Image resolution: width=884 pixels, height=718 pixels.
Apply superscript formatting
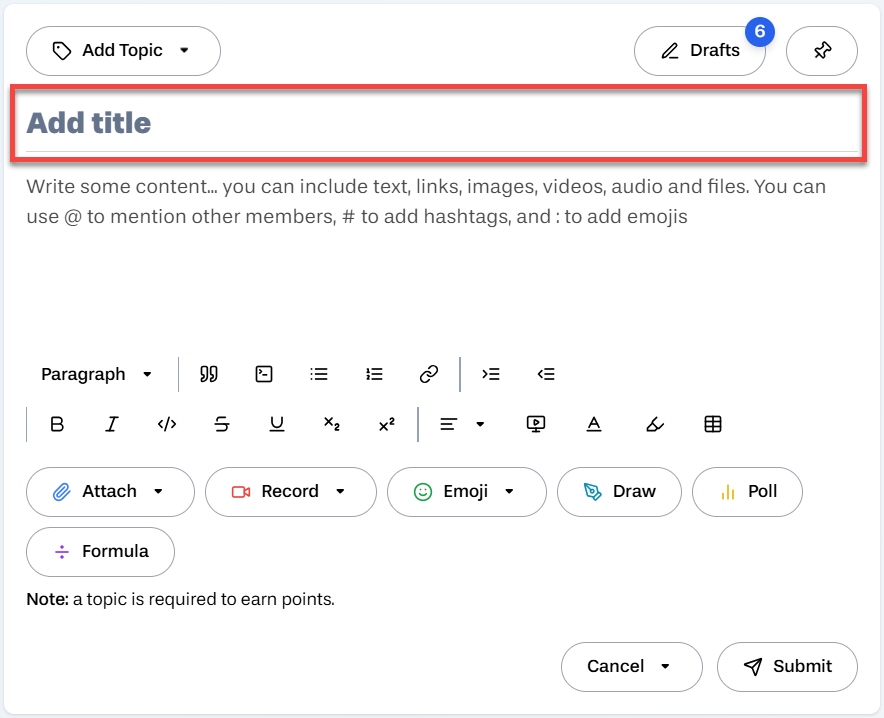[x=387, y=424]
